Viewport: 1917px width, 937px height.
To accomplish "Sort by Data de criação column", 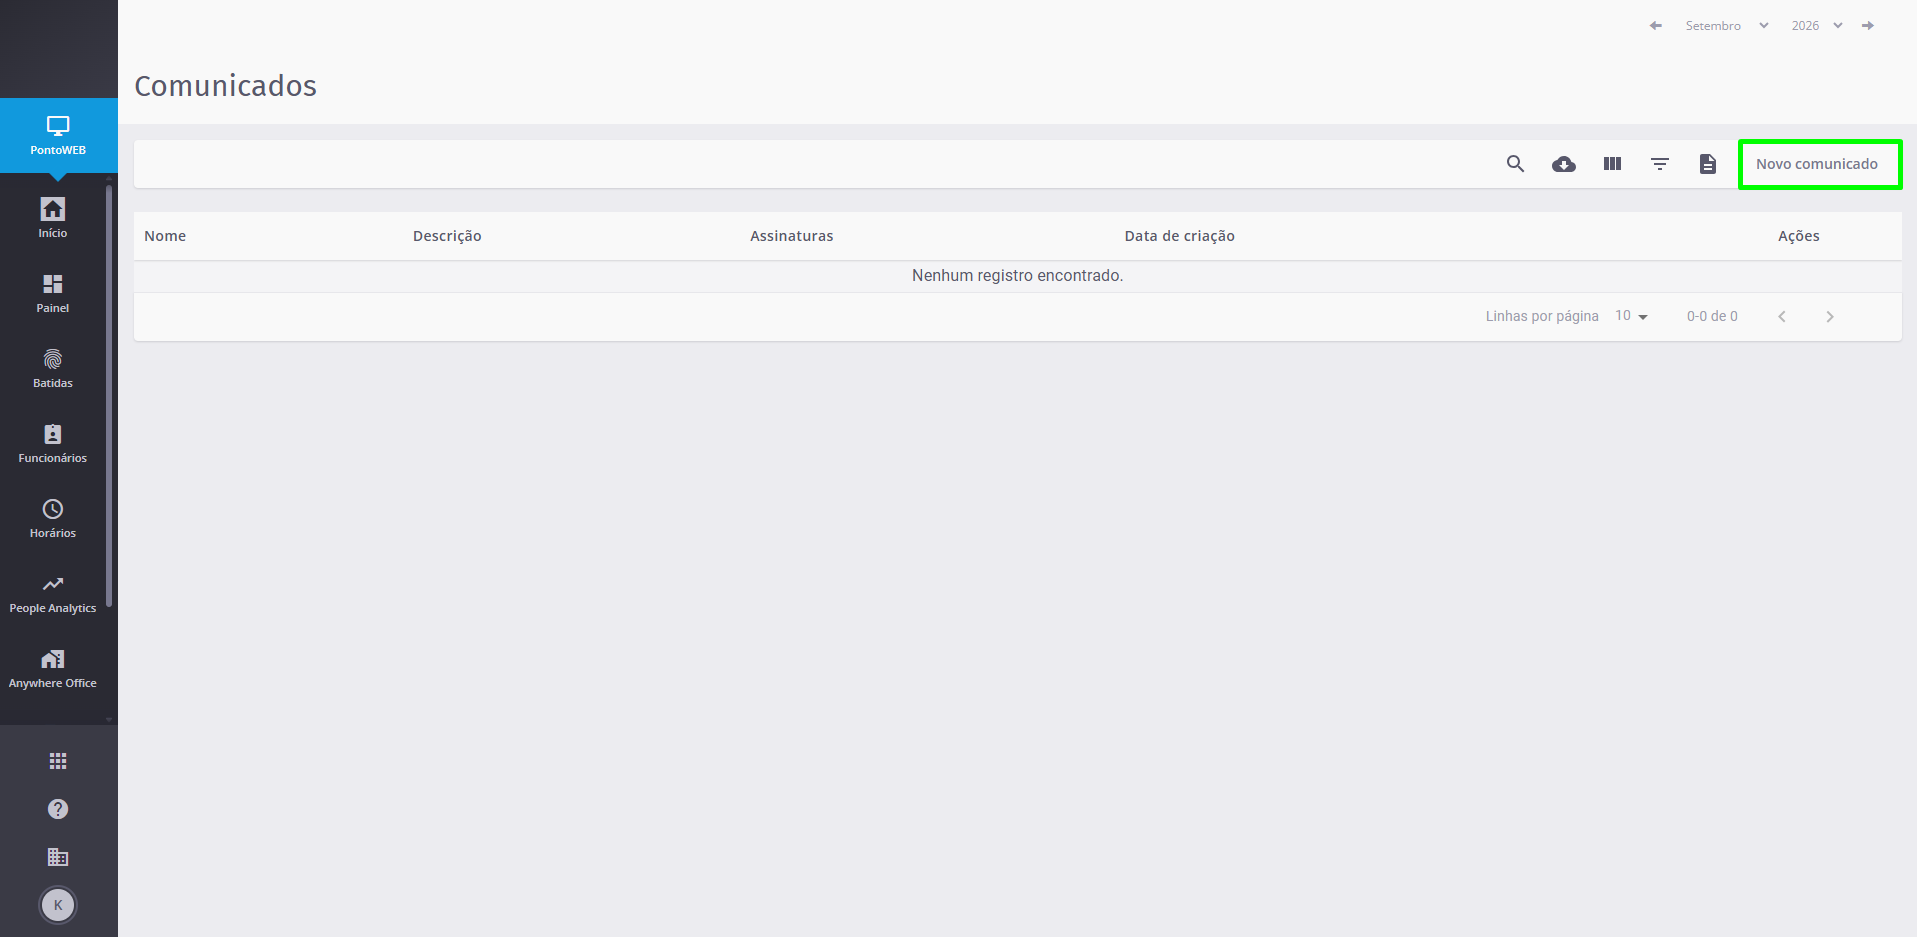I will (1179, 236).
